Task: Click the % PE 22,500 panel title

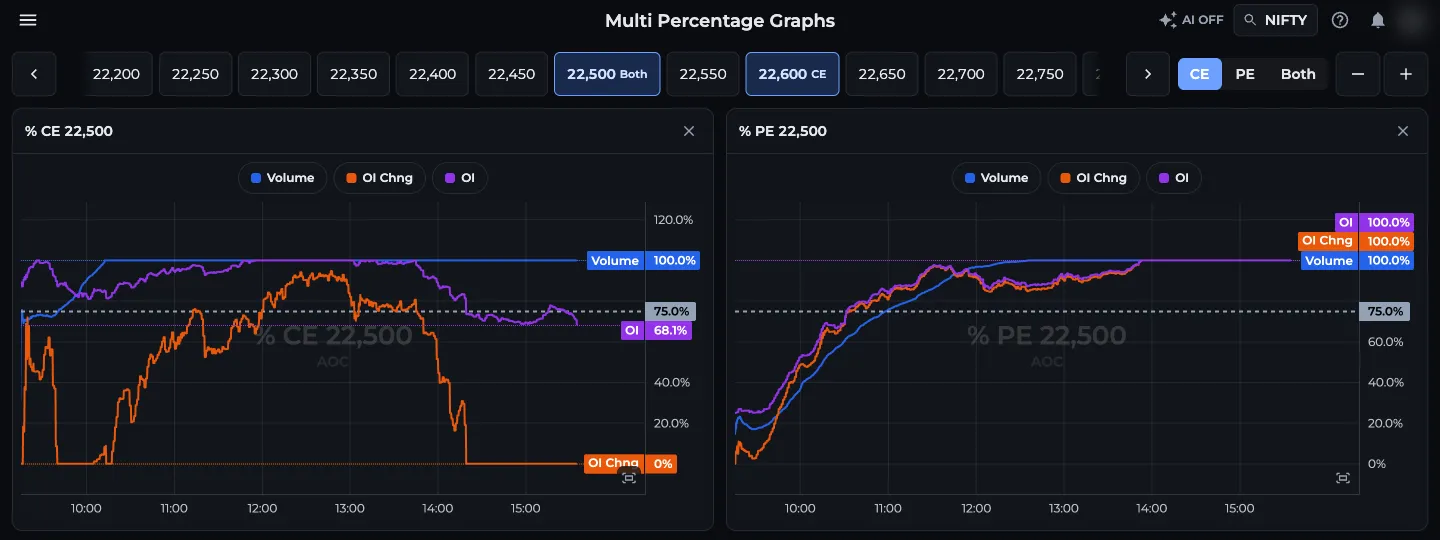Action: 783,131
